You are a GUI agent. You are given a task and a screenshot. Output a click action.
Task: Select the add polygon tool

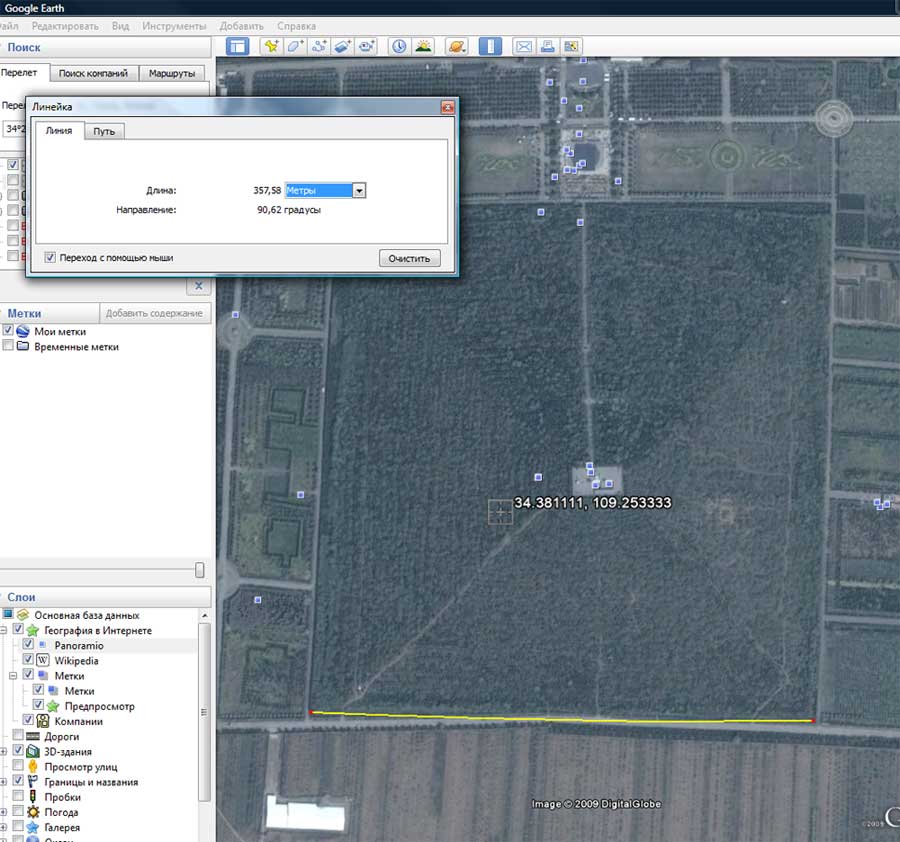pyautogui.click(x=295, y=46)
